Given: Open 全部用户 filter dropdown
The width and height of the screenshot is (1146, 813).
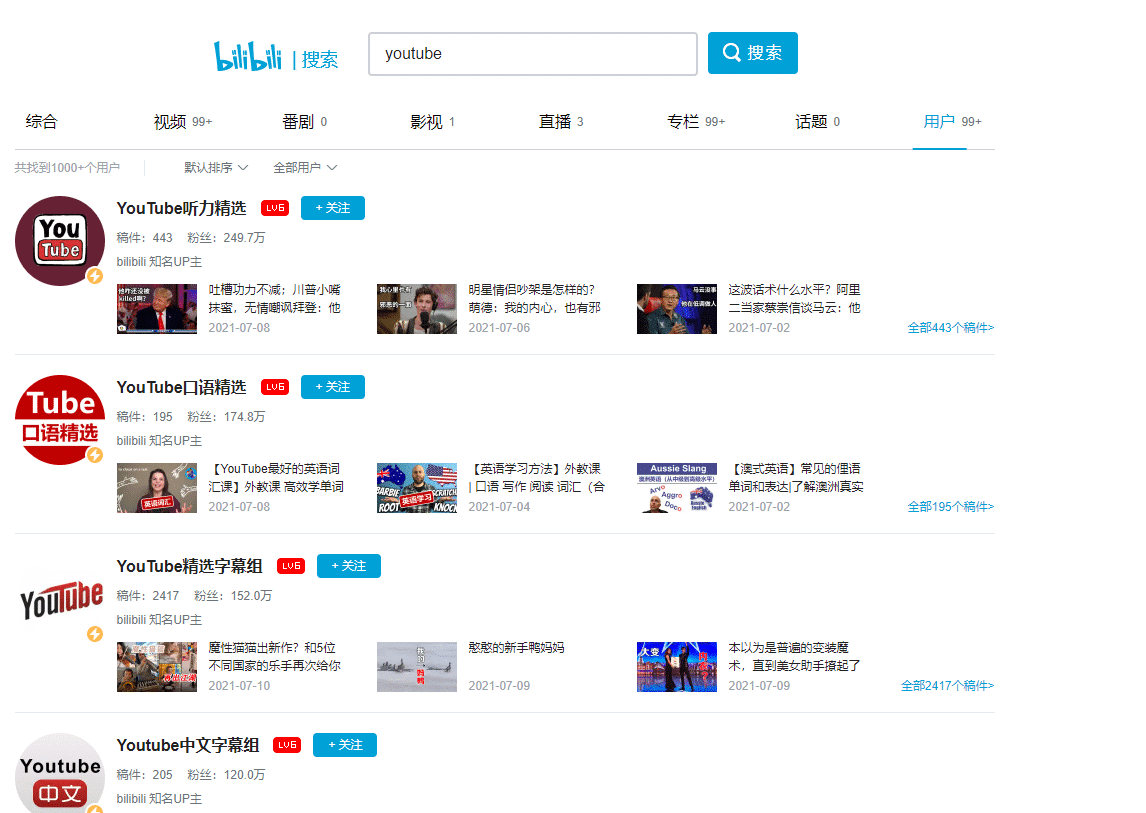Looking at the screenshot, I should click(x=305, y=168).
